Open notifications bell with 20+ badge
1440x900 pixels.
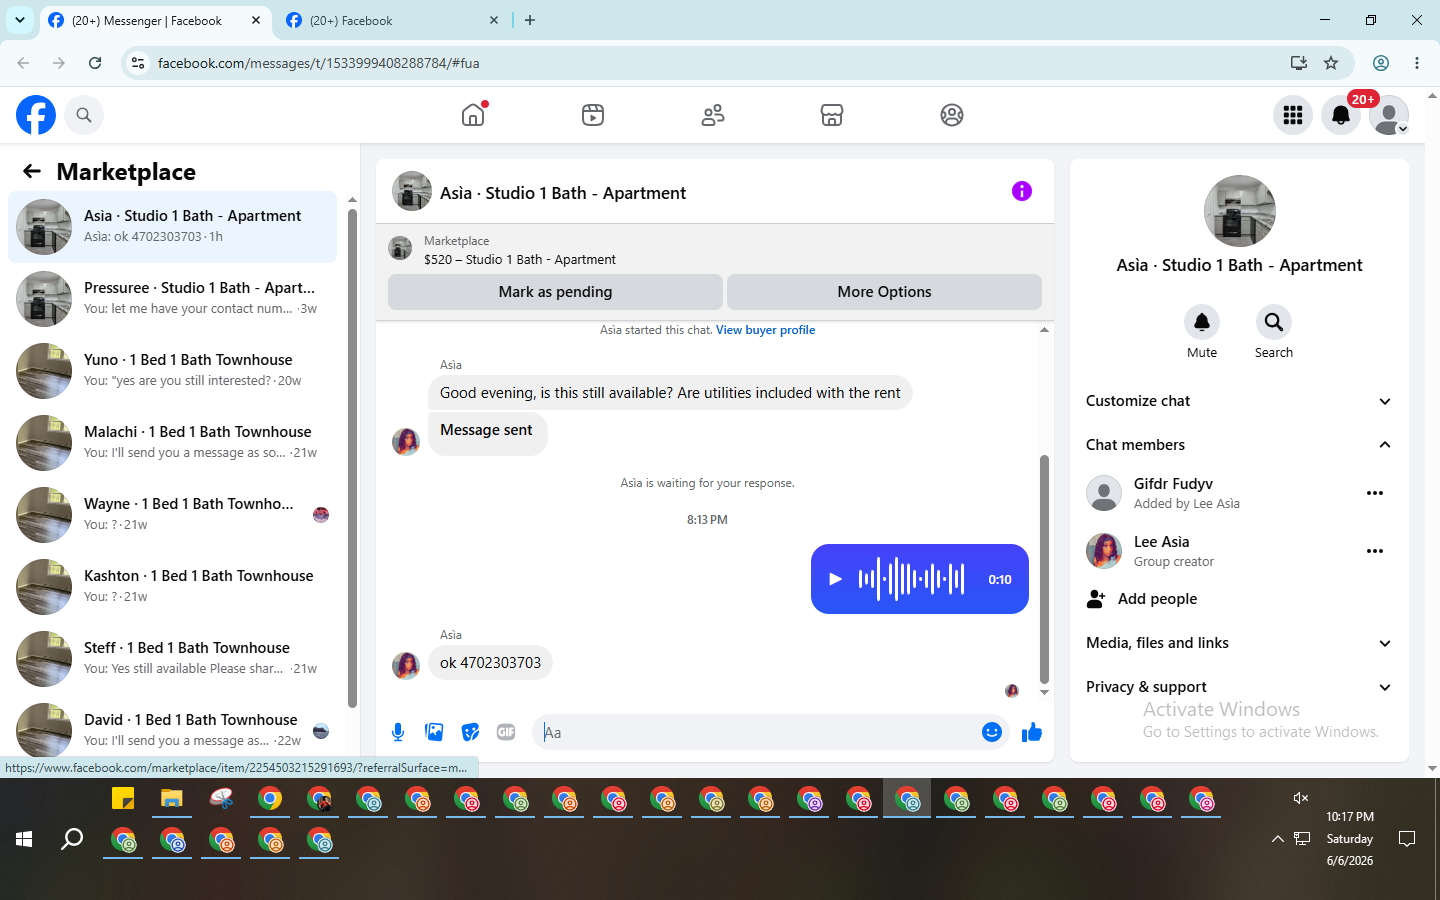1341,115
